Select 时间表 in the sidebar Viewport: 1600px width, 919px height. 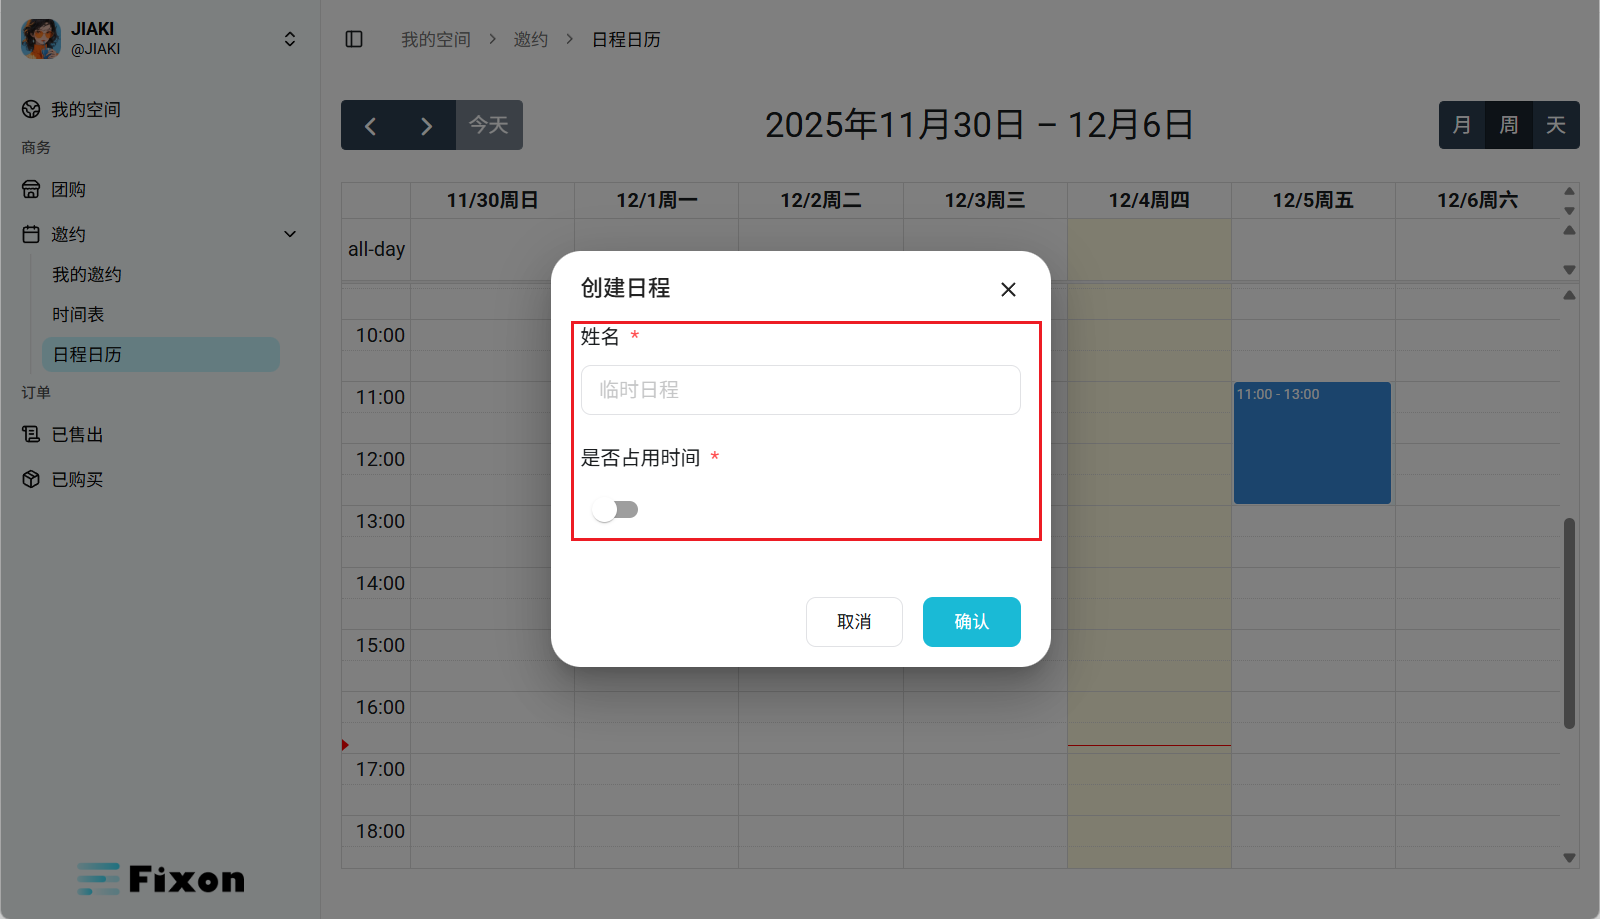(78, 314)
